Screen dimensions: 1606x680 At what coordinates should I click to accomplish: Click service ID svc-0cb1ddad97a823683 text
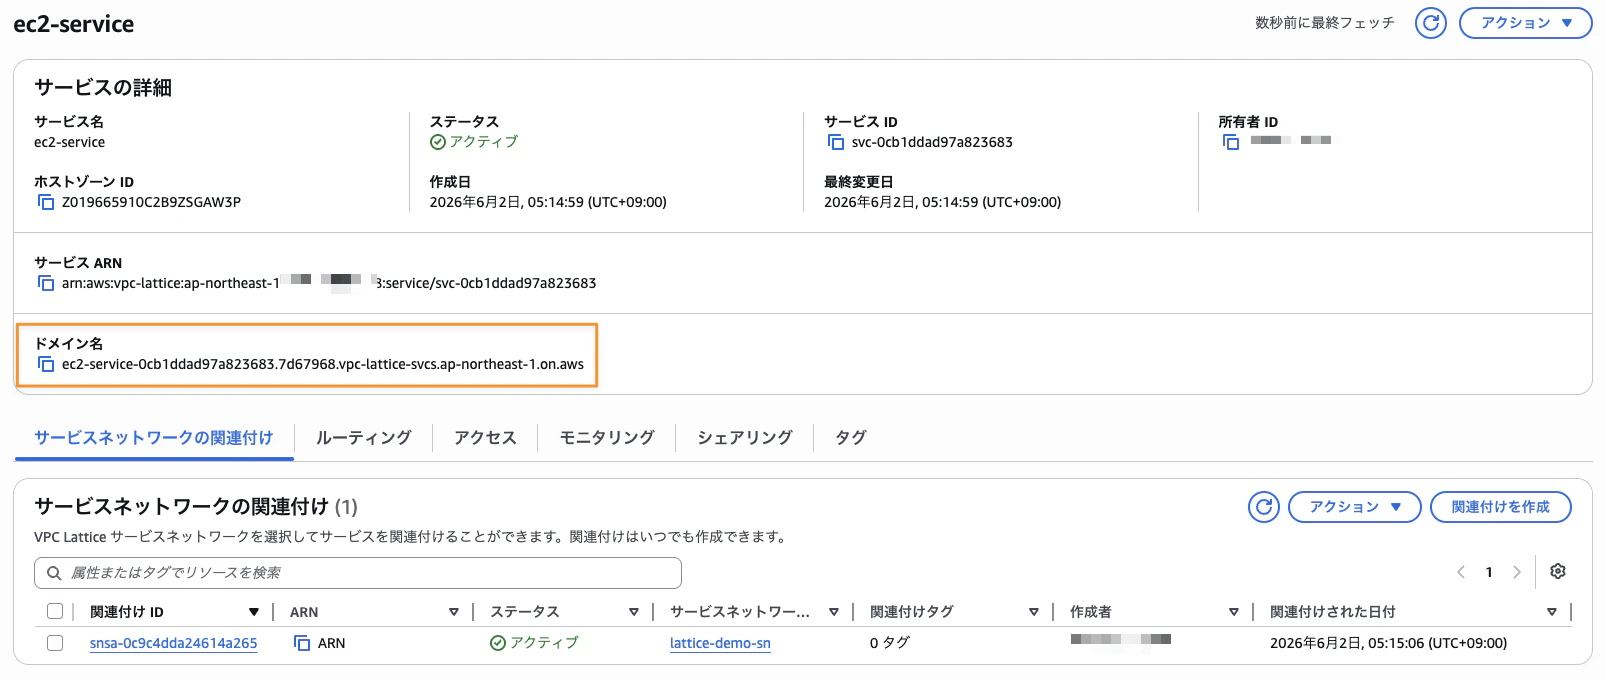click(x=932, y=142)
